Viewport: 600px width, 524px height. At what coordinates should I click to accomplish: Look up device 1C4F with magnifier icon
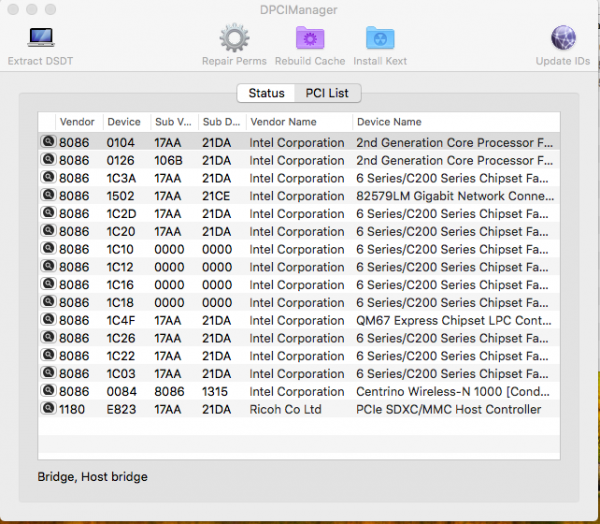click(x=48, y=319)
